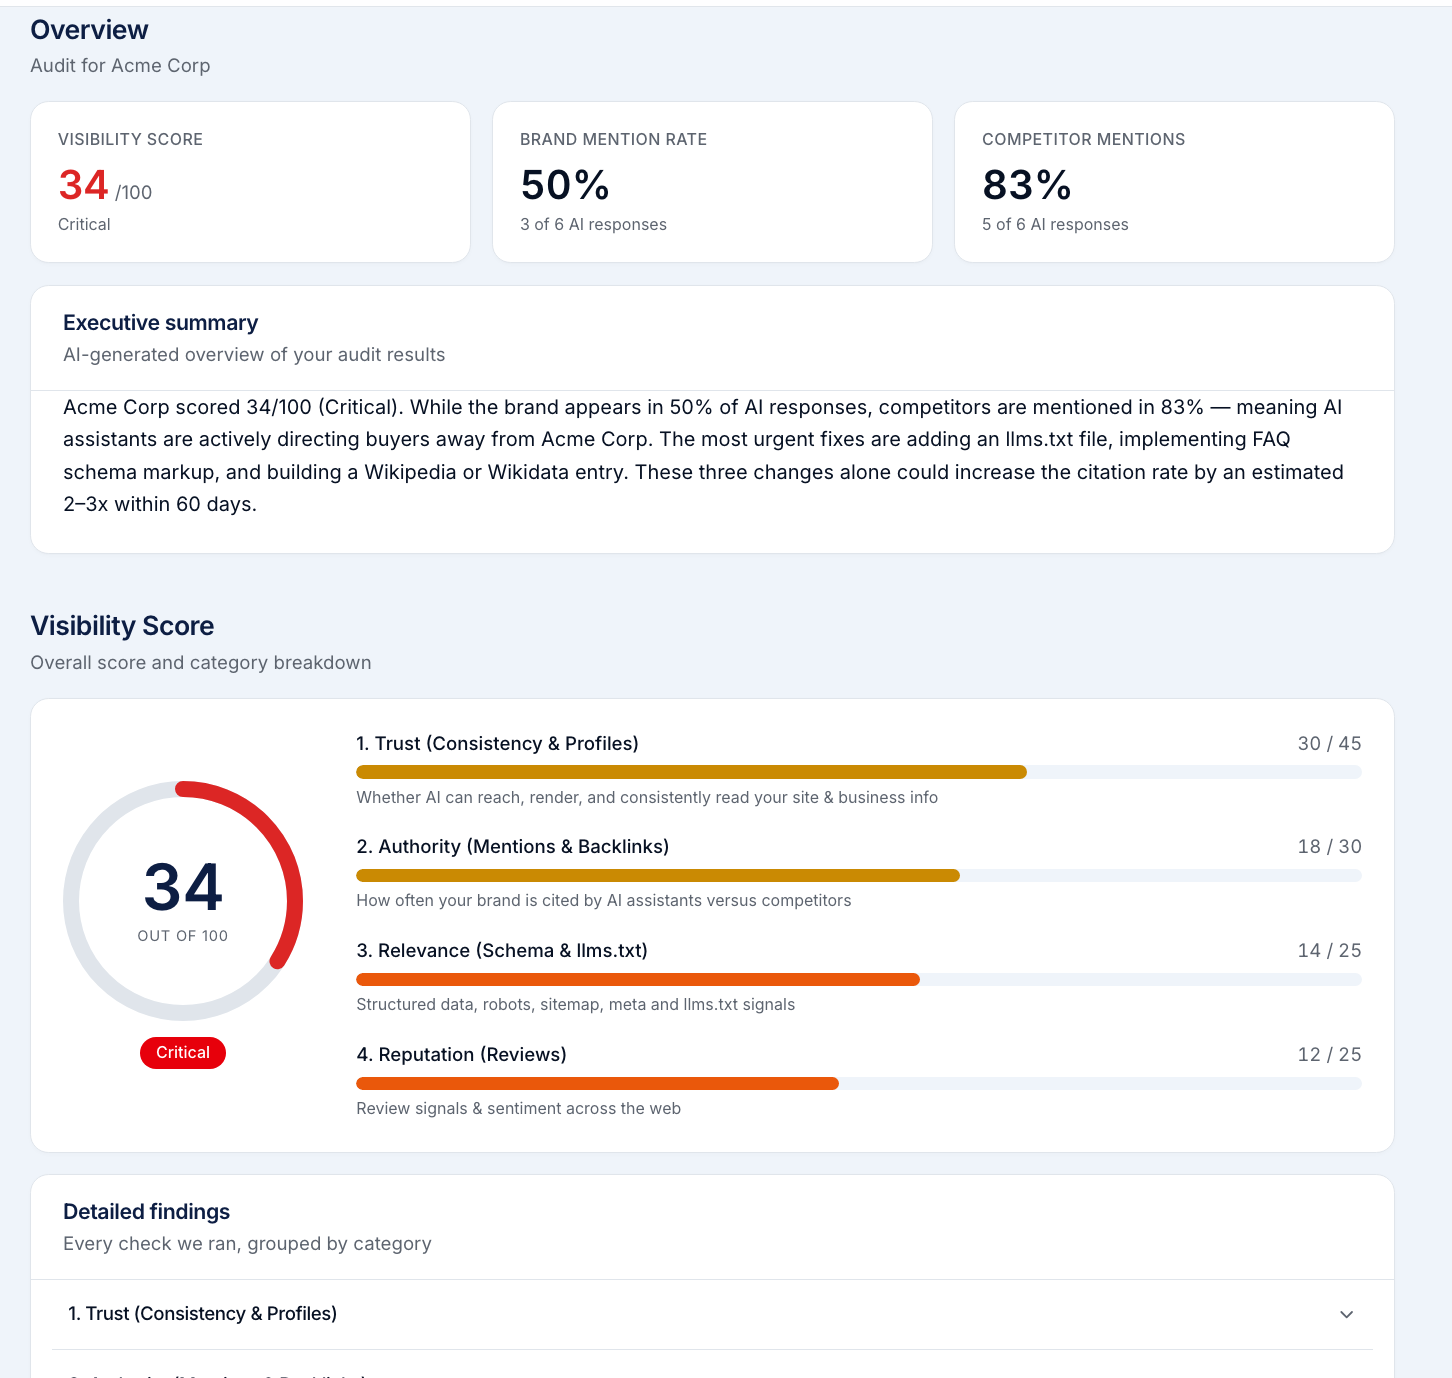Click the 50% brand mention value
1452x1378 pixels.
click(565, 185)
